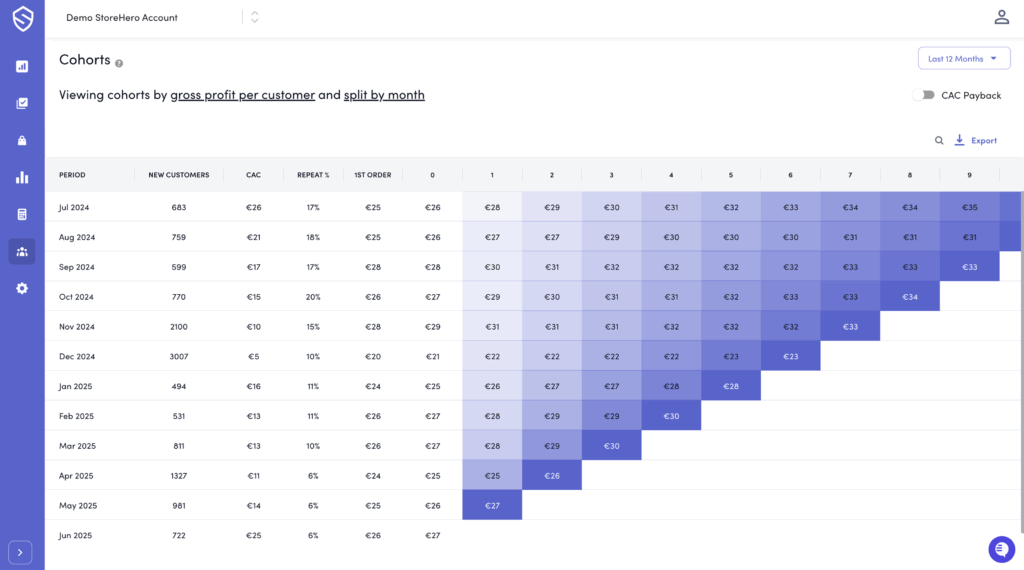
Task: Export the cohort table
Action: coord(975,141)
